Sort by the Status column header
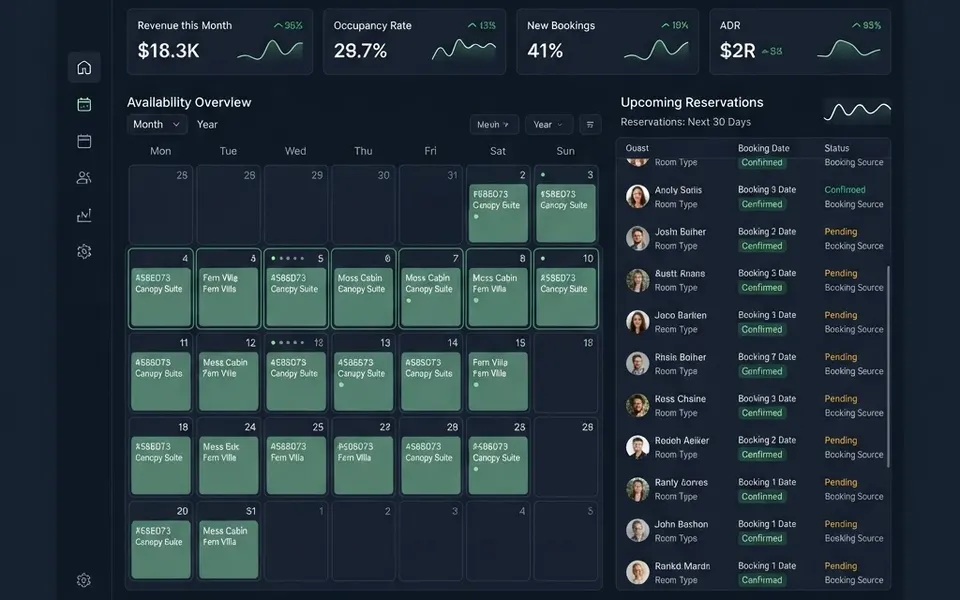 [x=836, y=148]
